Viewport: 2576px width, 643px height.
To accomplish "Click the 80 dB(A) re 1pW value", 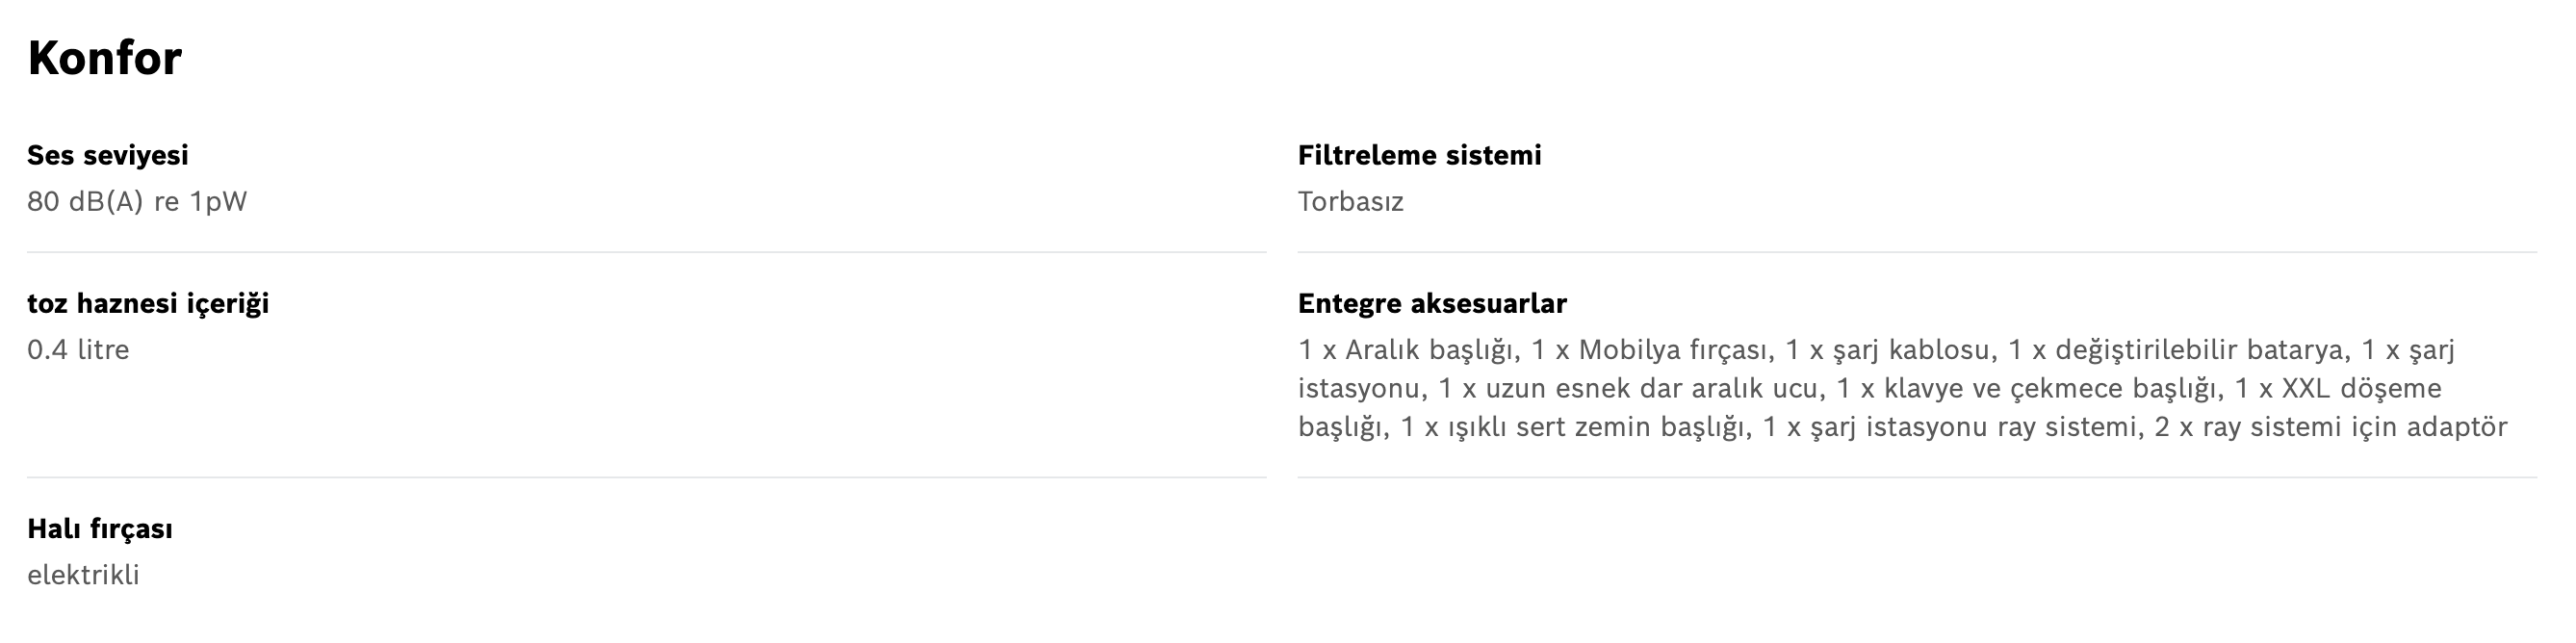I will pyautogui.click(x=137, y=202).
